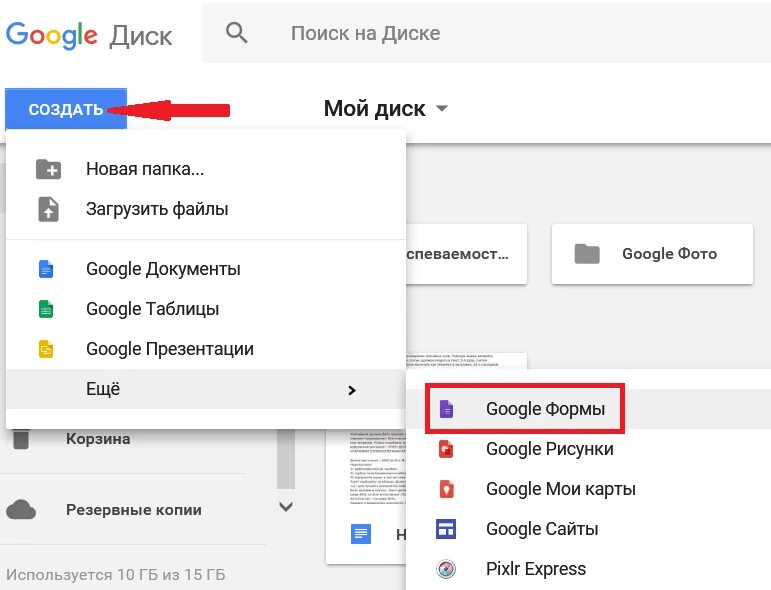Click the Google Sites icon
The width and height of the screenshot is (771, 590).
point(446,529)
